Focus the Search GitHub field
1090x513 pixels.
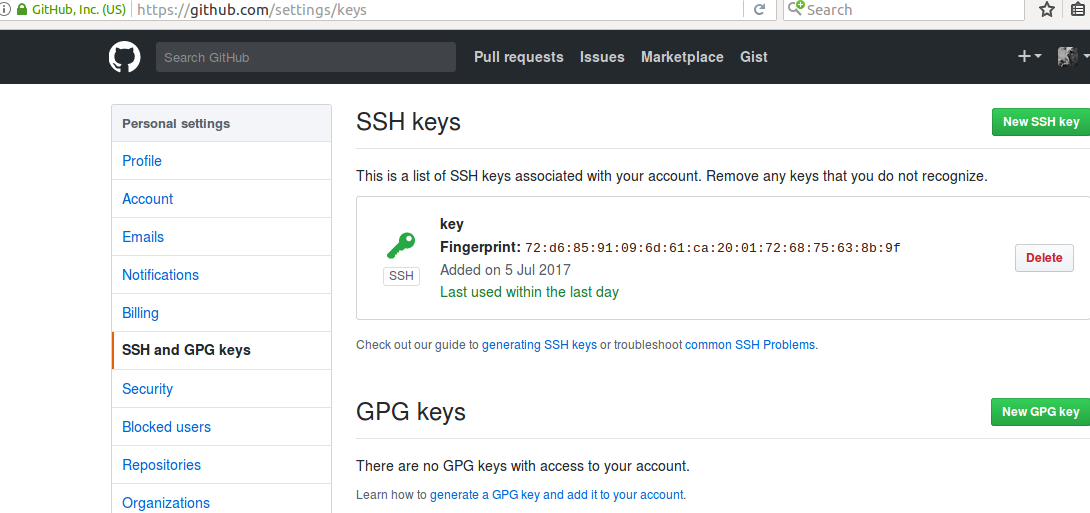click(x=306, y=57)
